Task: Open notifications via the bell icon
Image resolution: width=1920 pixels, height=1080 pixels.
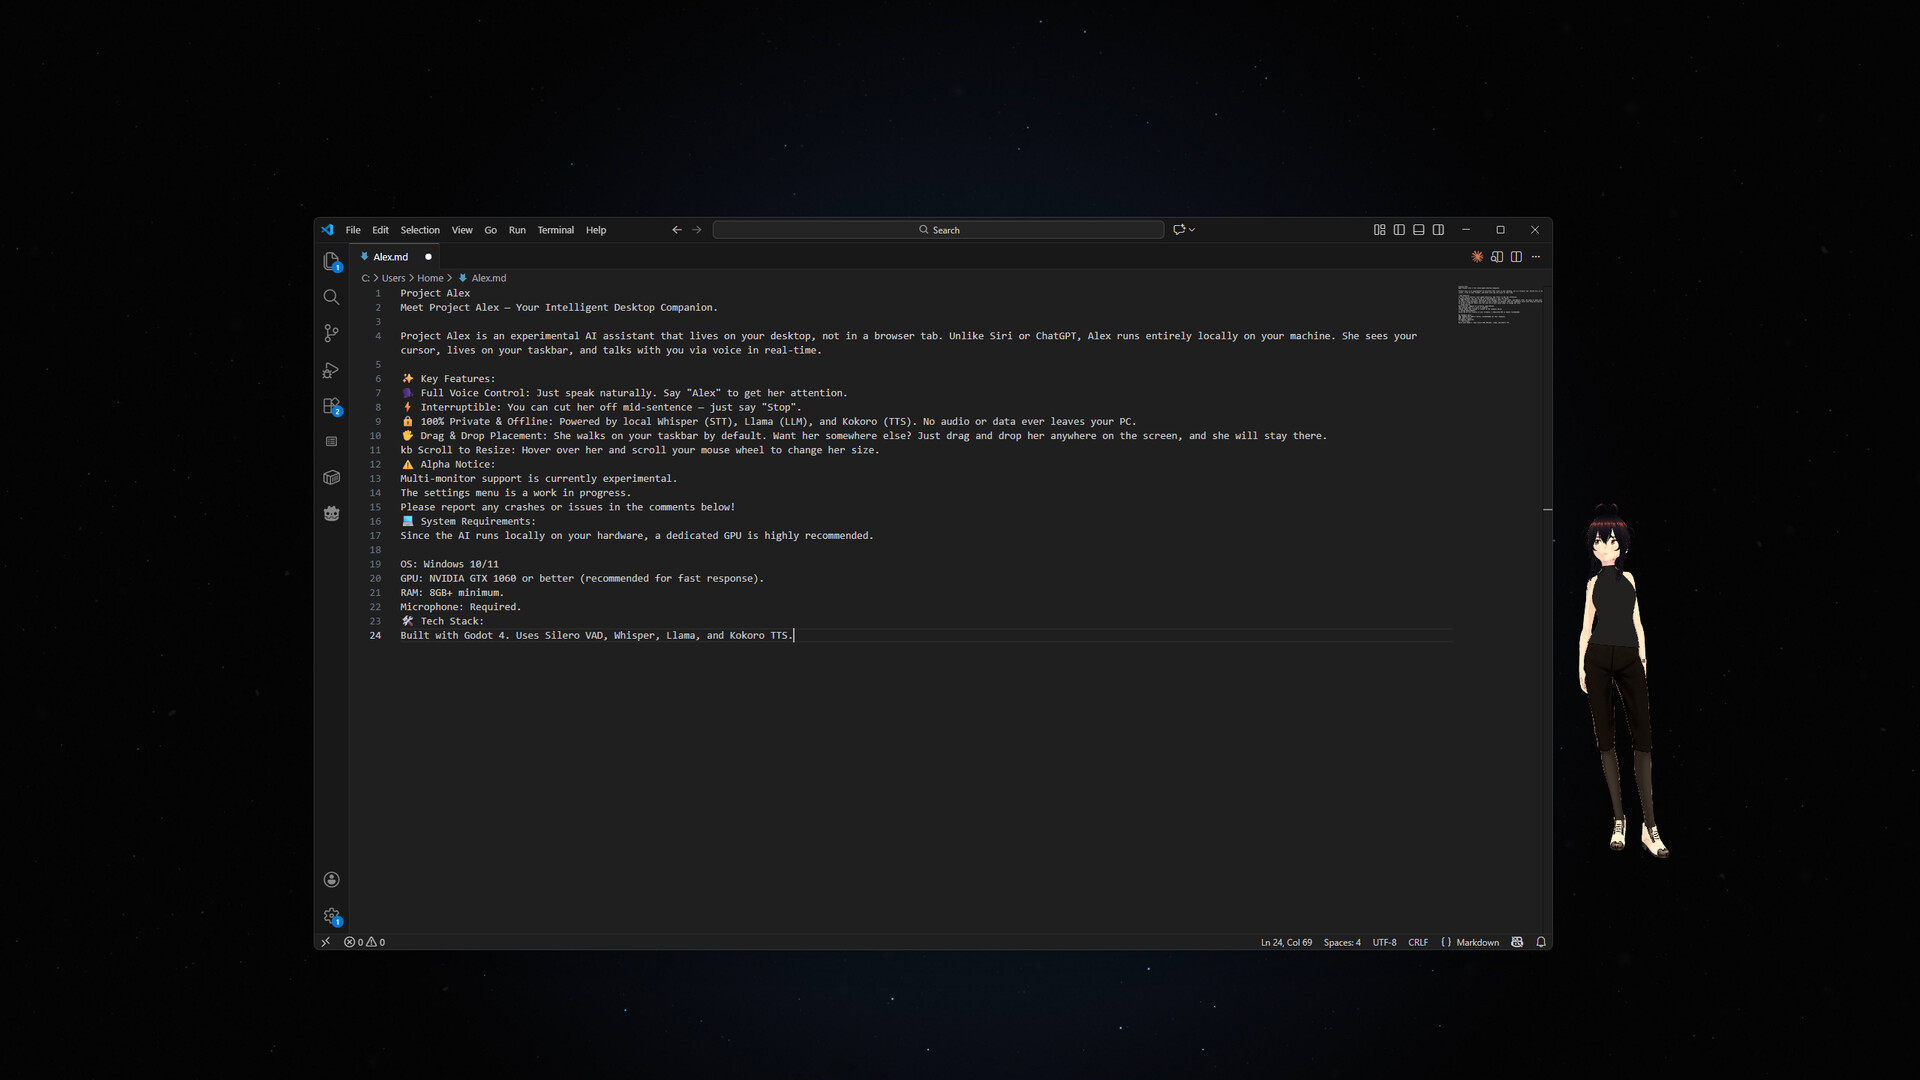Action: pos(1541,942)
